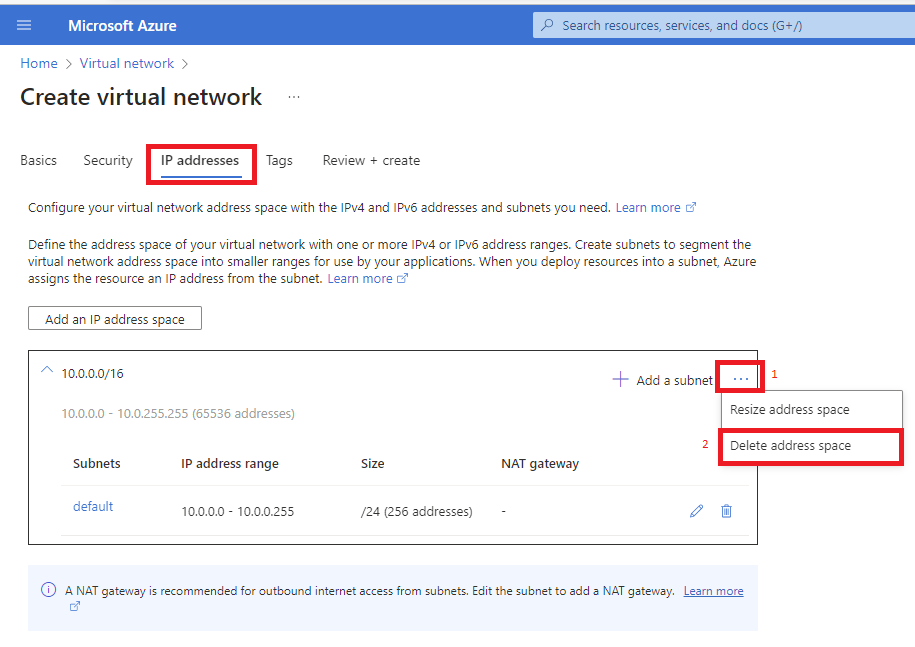
Task: Switch to the Basics tab
Action: coord(38,160)
